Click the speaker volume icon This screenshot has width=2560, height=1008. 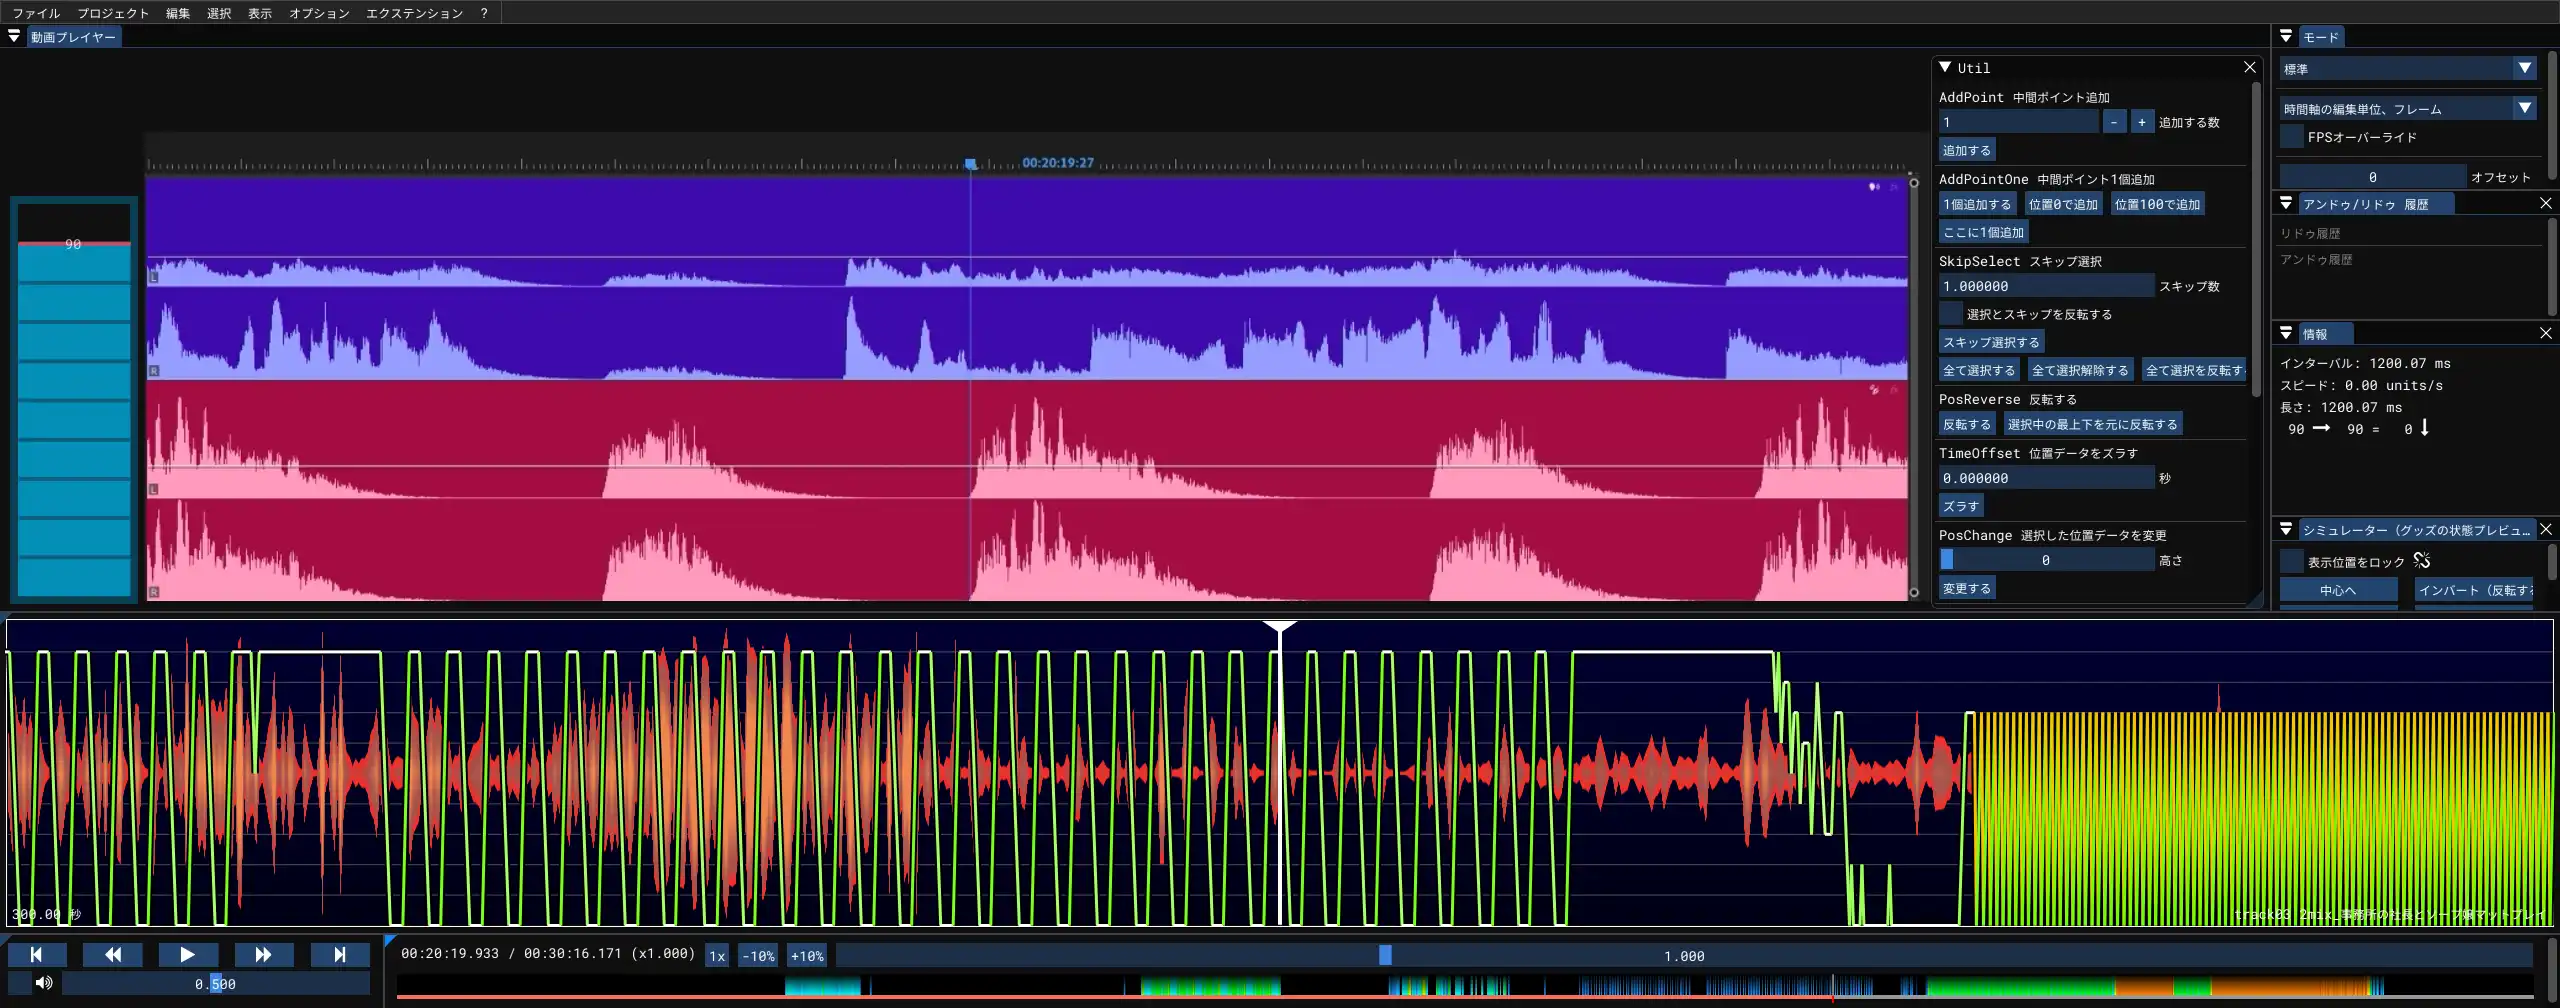coord(44,983)
